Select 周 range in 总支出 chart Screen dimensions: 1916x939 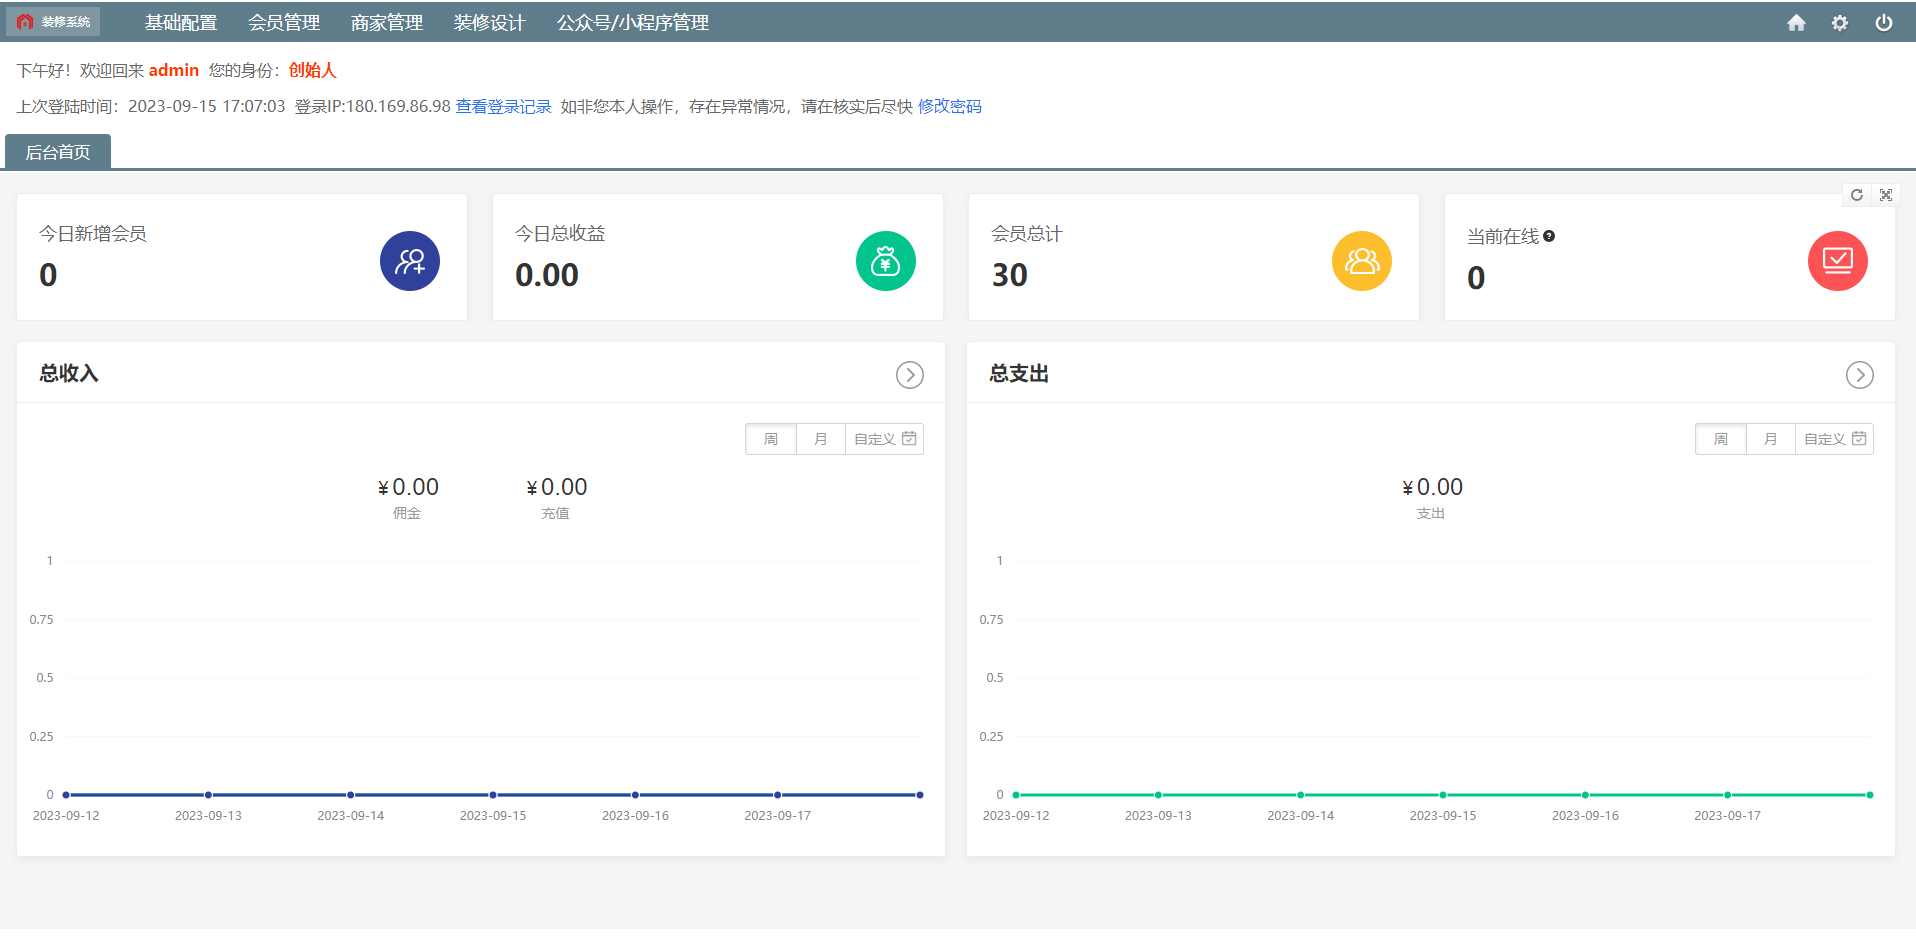pos(1721,439)
